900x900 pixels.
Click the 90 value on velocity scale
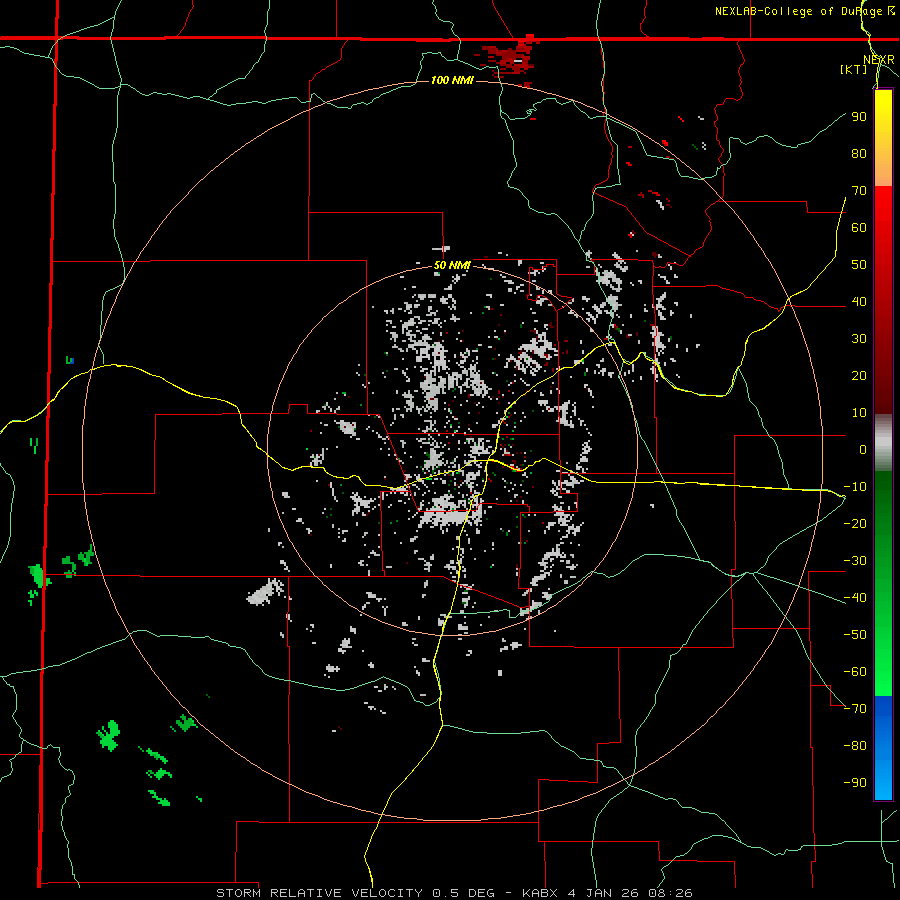[x=859, y=117]
